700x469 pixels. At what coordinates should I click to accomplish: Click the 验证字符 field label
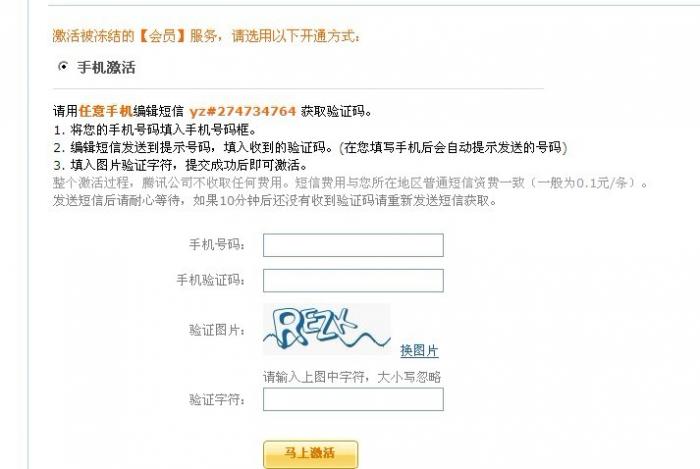[217, 399]
